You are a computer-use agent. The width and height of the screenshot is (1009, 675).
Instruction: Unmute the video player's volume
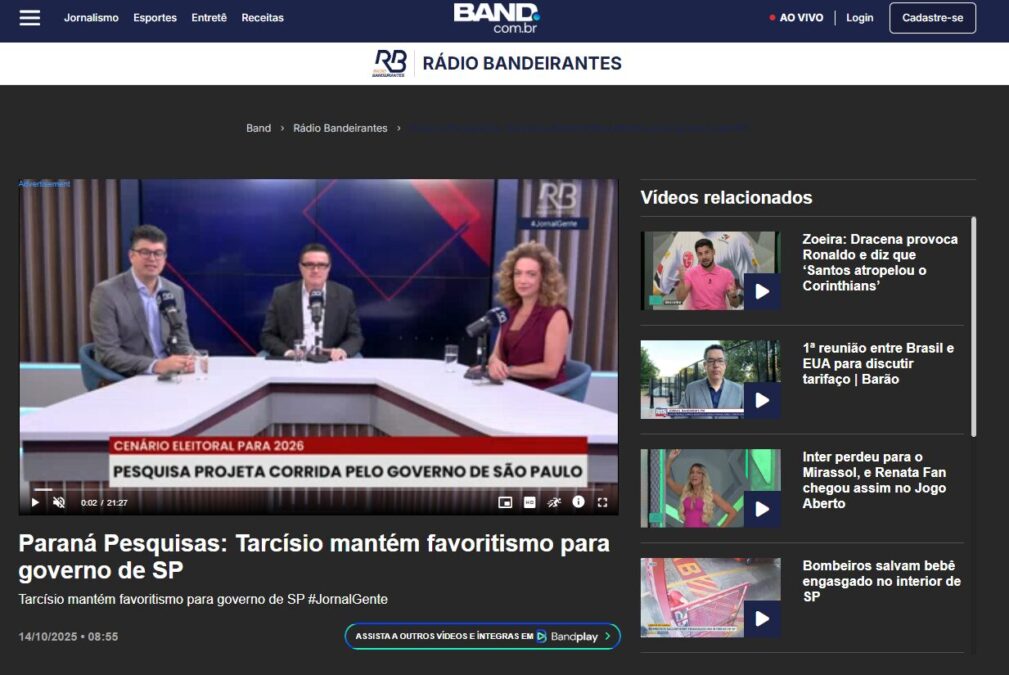point(59,503)
